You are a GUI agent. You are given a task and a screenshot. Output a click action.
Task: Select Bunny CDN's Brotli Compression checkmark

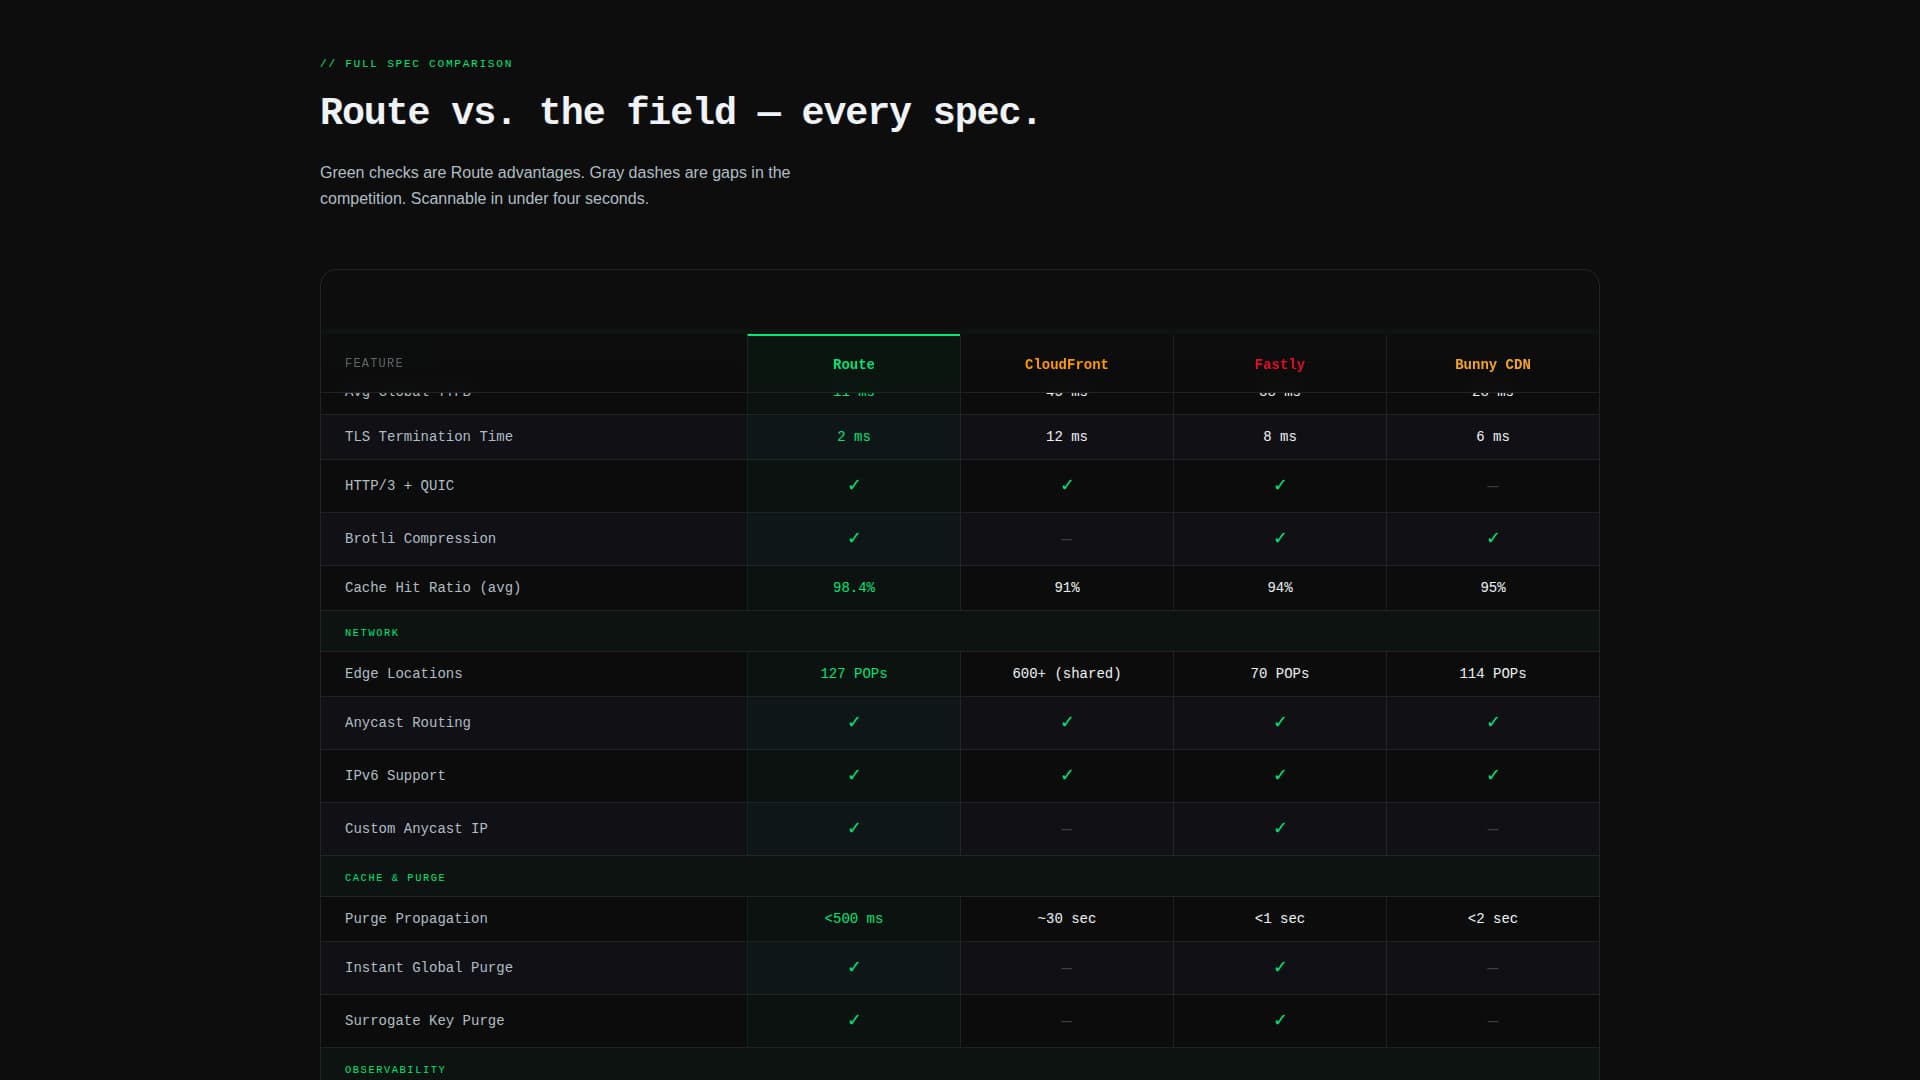tap(1492, 539)
